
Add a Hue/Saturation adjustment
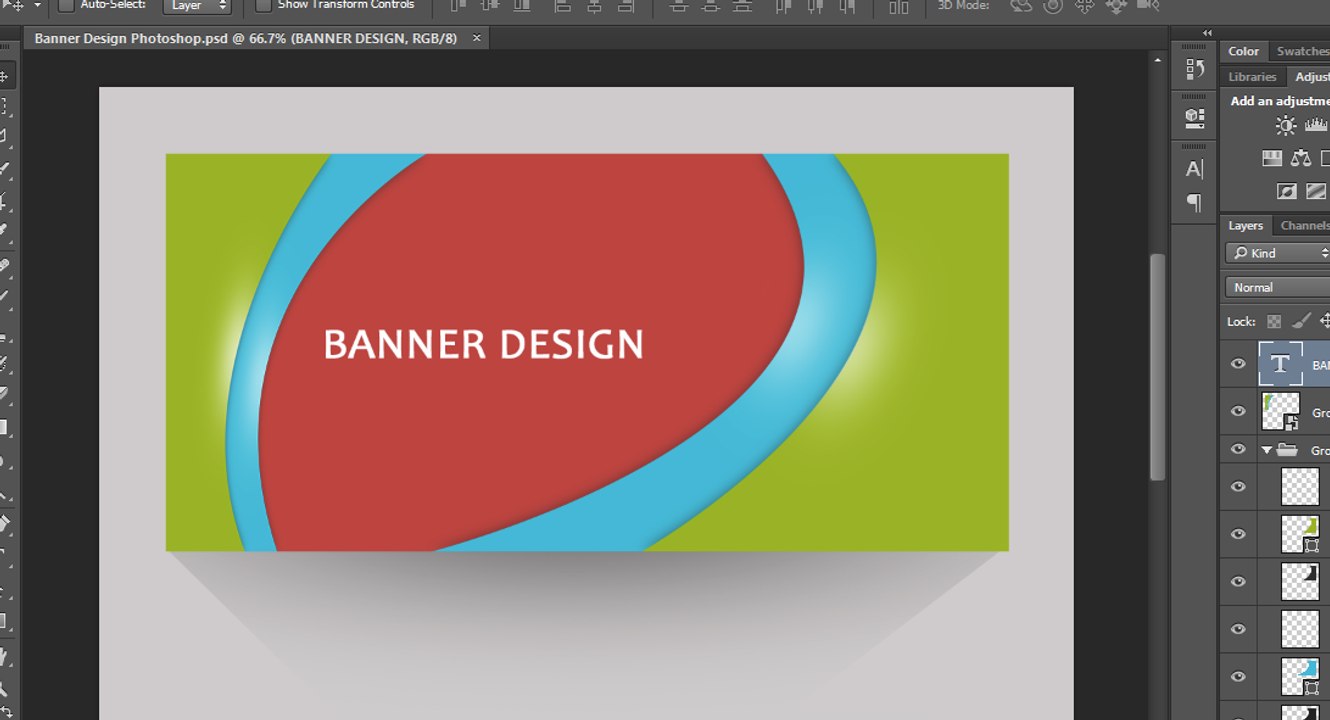click(x=1271, y=158)
